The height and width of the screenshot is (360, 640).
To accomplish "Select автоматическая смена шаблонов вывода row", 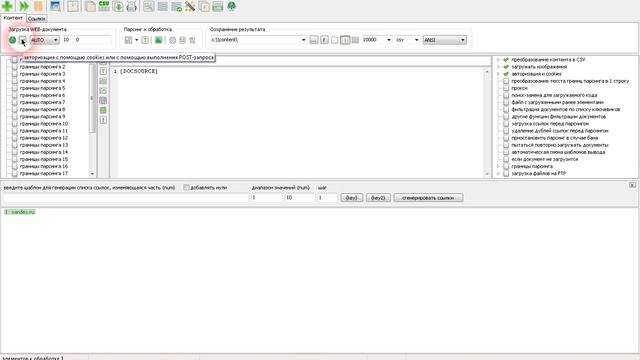I will [558, 152].
